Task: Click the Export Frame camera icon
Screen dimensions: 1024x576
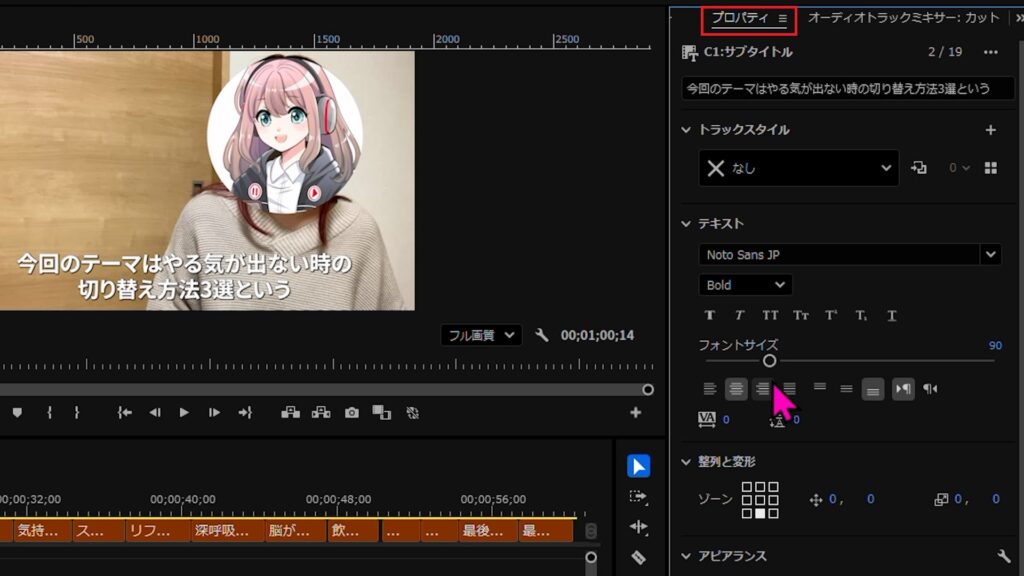Action: 352,413
